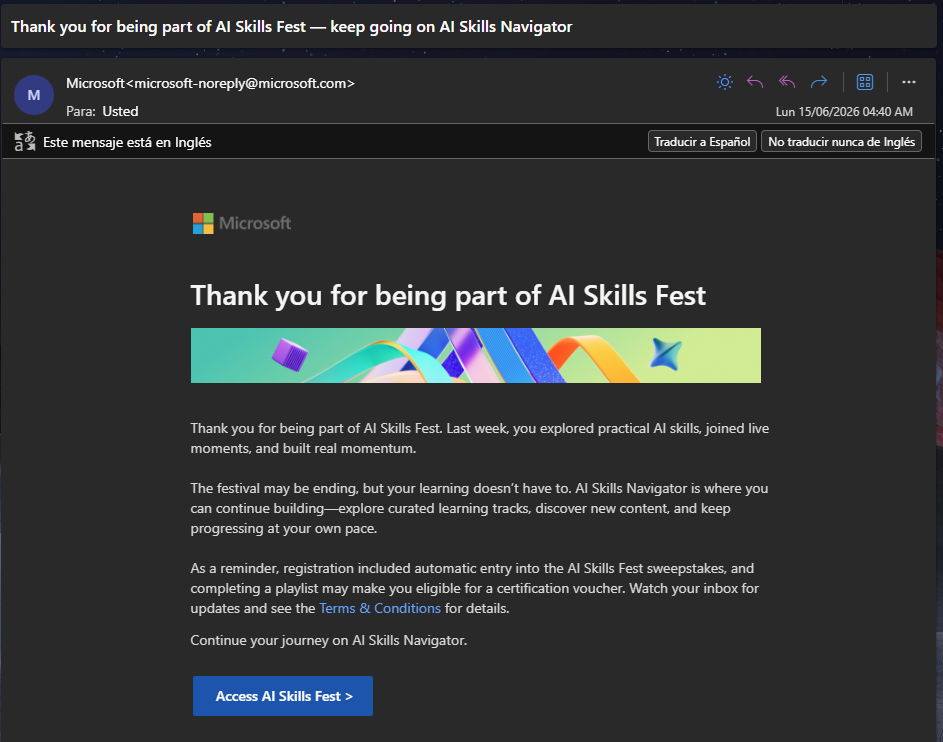Image resolution: width=943 pixels, height=742 pixels.
Task: Click the Microsoft logo in email body
Action: click(242, 223)
